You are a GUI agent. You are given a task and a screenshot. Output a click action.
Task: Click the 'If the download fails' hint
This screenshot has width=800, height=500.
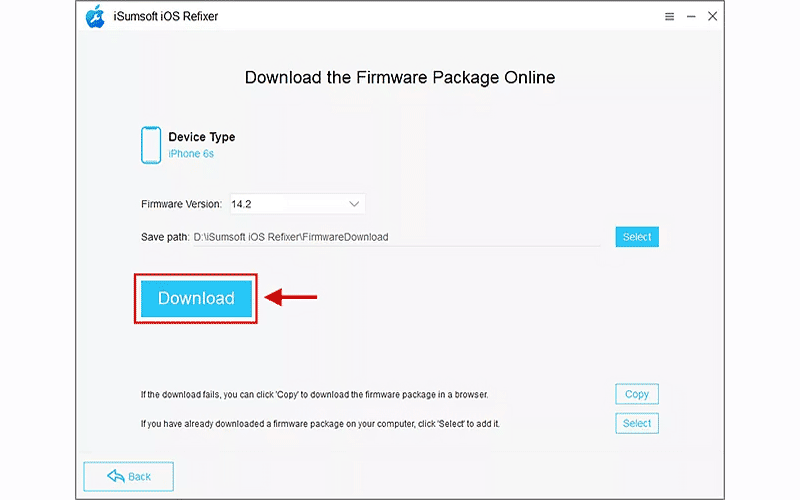[314, 394]
